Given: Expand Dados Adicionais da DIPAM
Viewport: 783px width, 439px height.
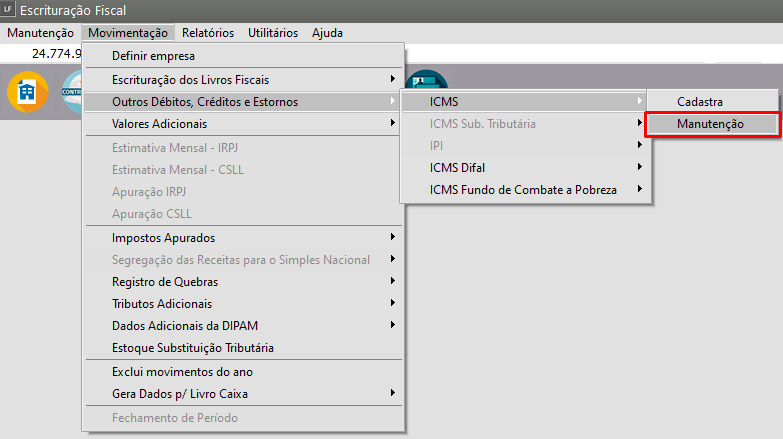Looking at the screenshot, I should coord(180,325).
